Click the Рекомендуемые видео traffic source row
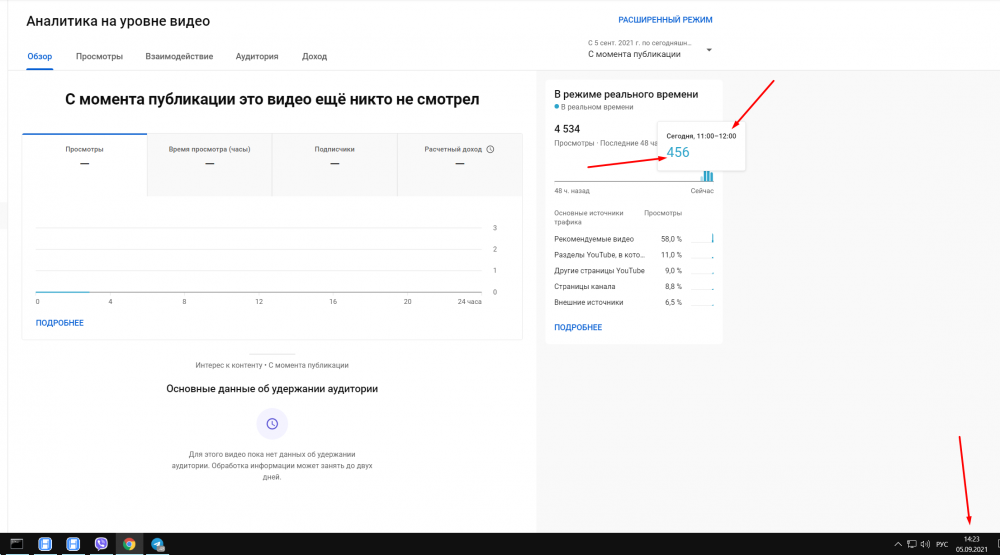 pos(594,239)
